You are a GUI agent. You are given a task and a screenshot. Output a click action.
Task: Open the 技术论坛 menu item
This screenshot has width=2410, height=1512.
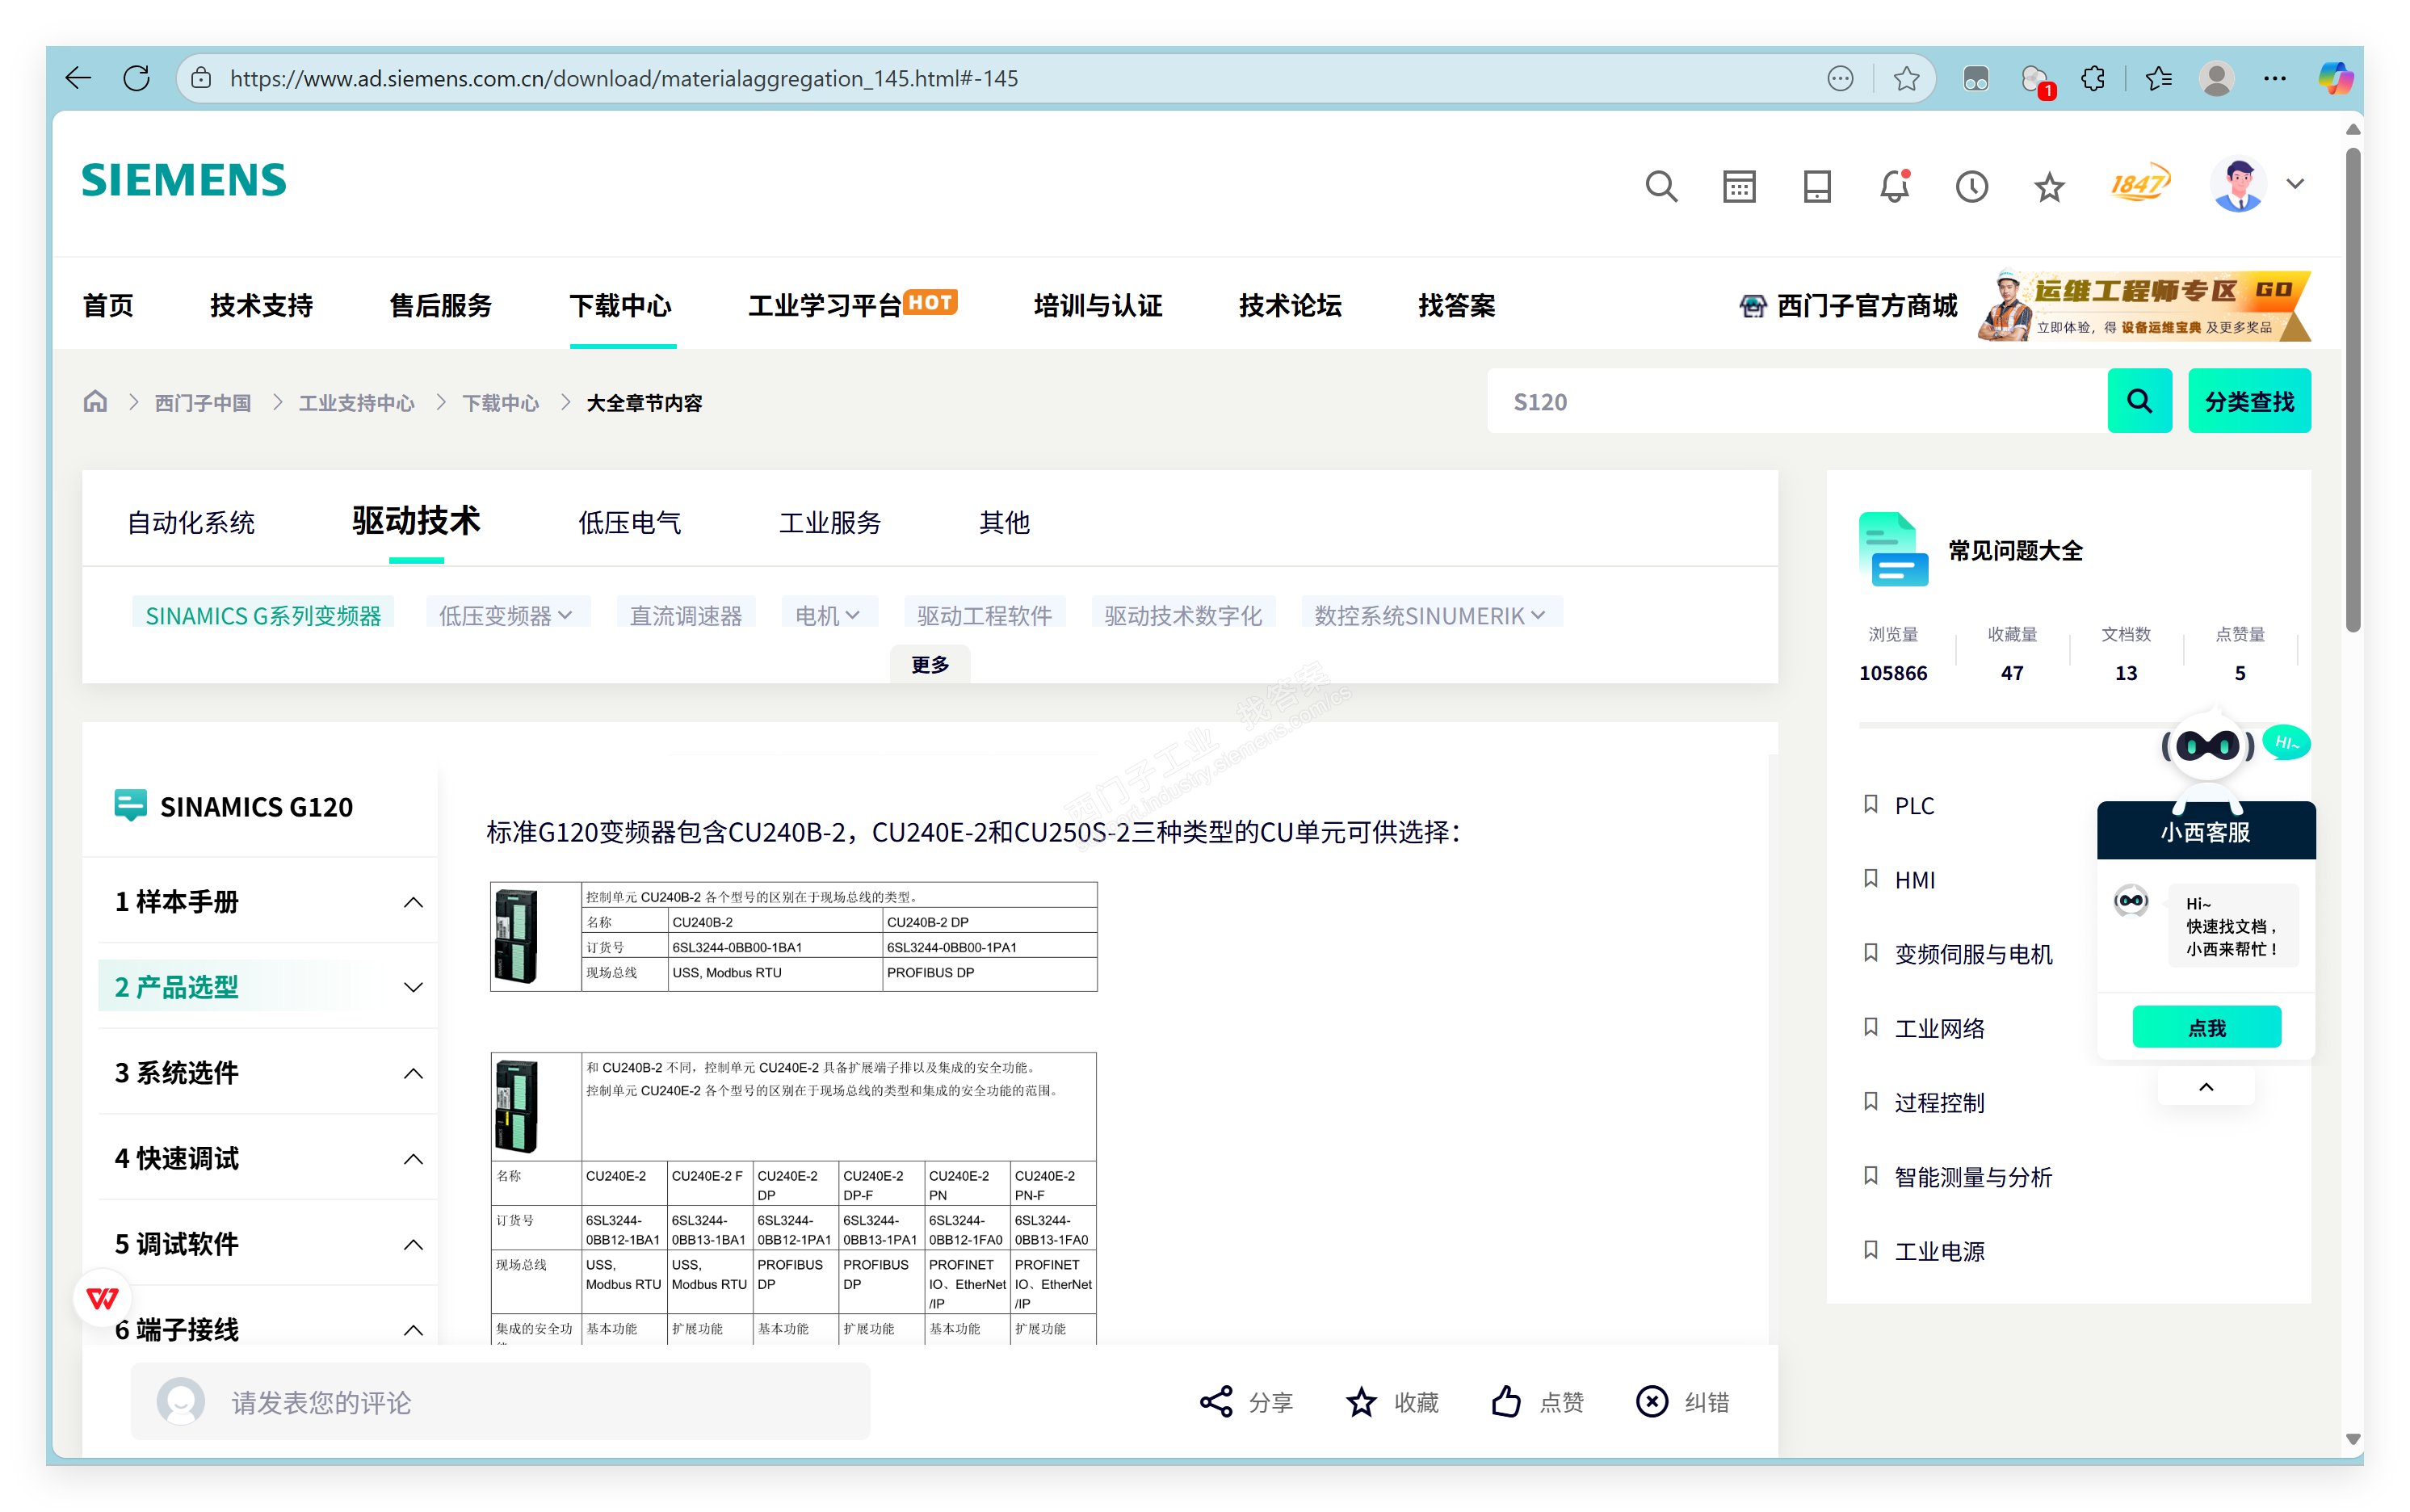[1290, 305]
